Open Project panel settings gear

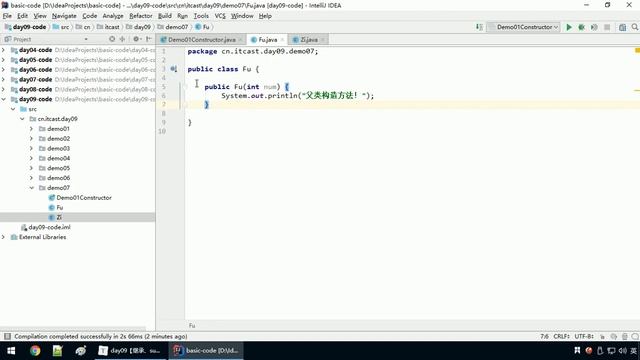(x=136, y=39)
